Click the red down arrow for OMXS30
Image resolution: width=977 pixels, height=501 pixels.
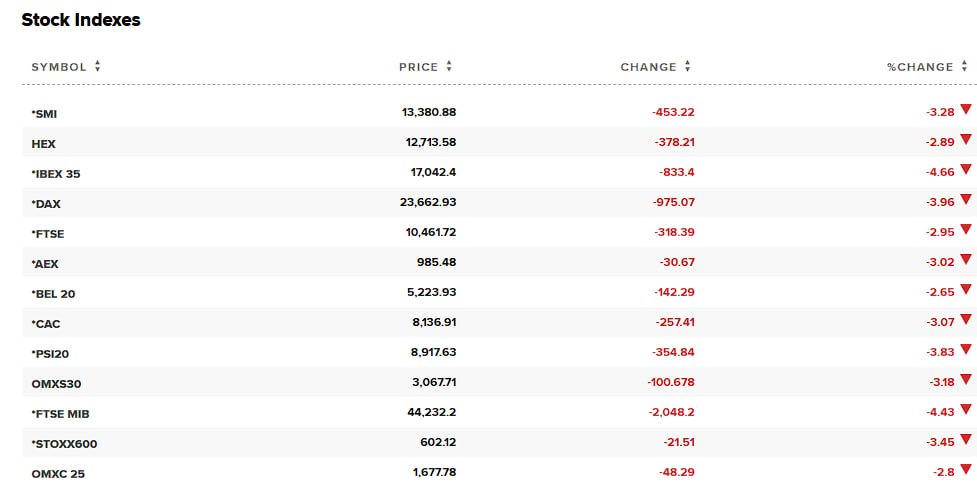(x=966, y=379)
